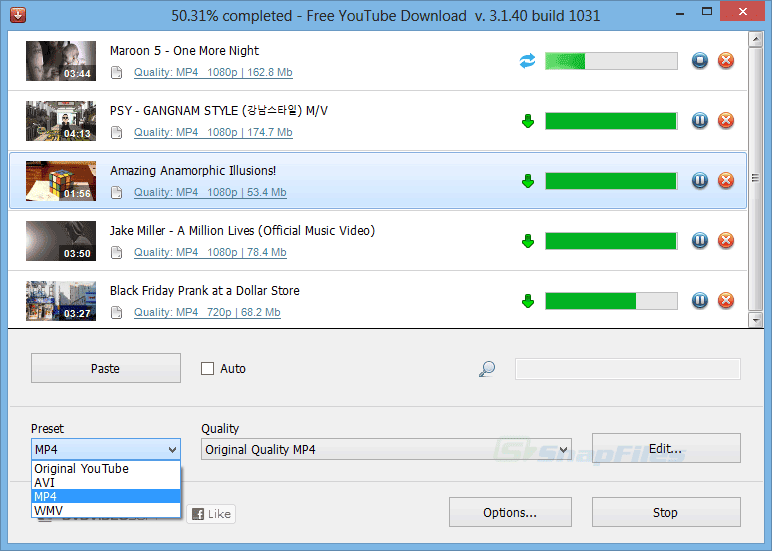Stop the Maroon 5 download

point(700,61)
